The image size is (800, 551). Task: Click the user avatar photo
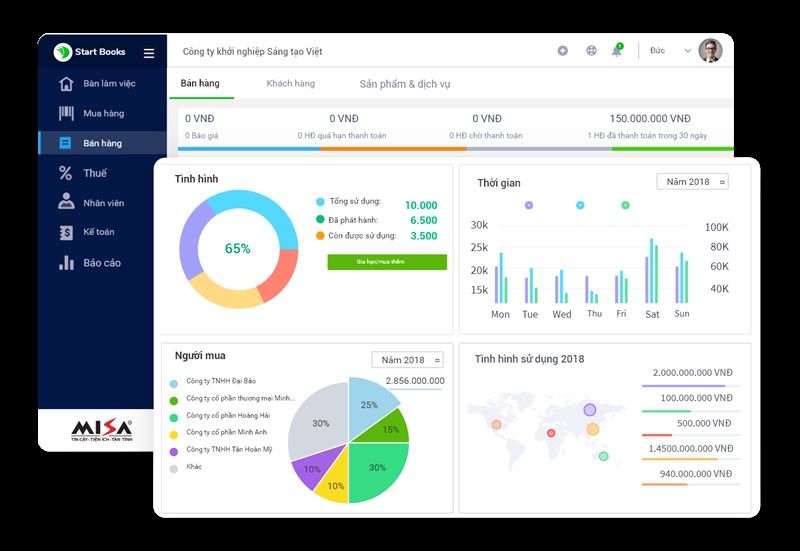pyautogui.click(x=710, y=51)
